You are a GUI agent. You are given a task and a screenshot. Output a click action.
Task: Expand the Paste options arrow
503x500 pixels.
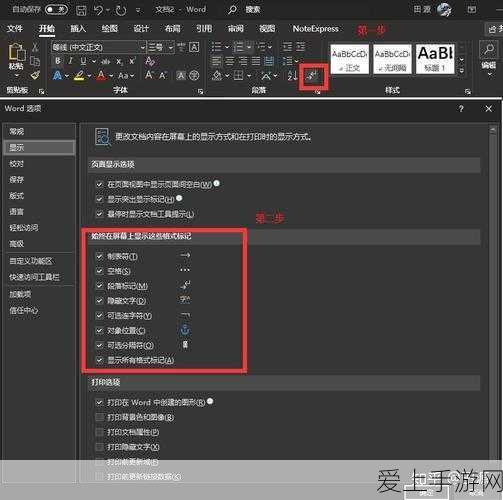coord(16,76)
